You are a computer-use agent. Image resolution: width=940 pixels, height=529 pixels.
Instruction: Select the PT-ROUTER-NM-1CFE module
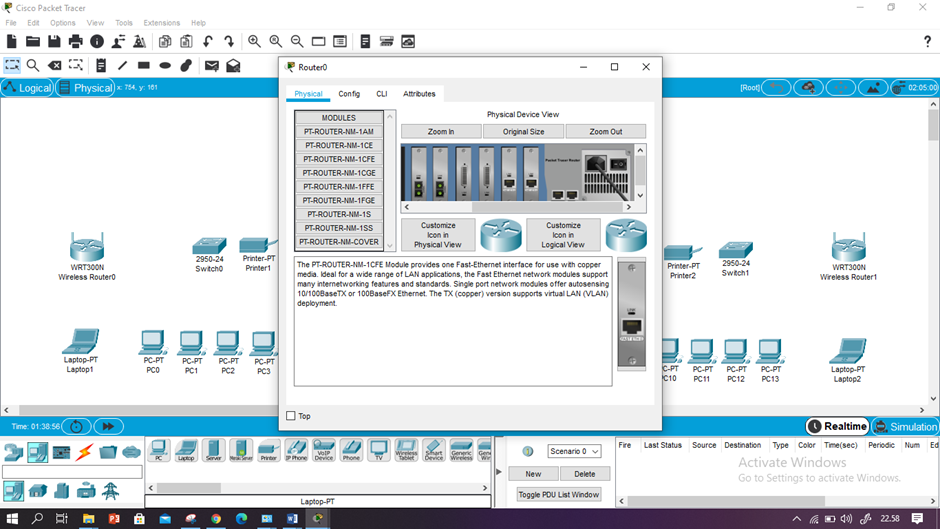339,159
